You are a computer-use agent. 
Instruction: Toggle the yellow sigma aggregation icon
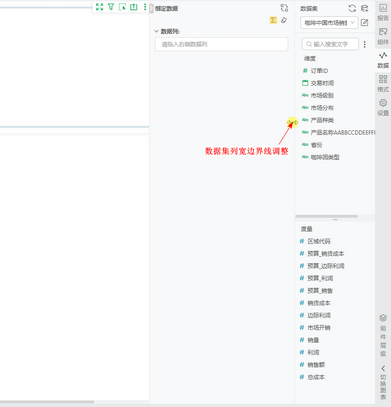273,20
